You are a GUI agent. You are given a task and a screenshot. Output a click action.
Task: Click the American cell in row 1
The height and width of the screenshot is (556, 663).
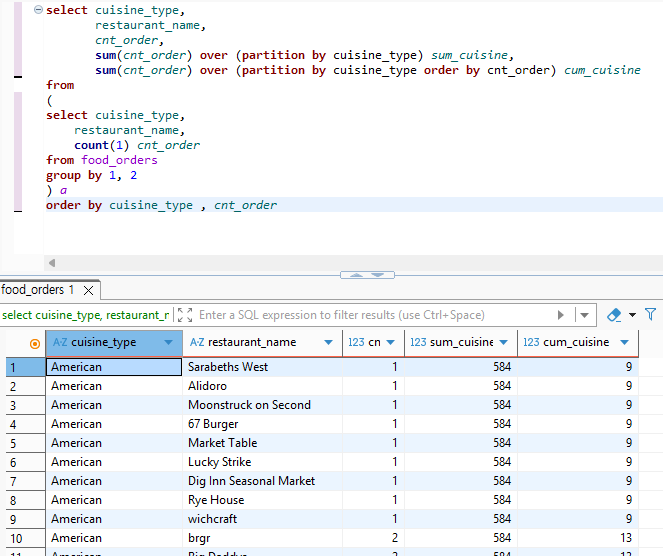point(114,367)
